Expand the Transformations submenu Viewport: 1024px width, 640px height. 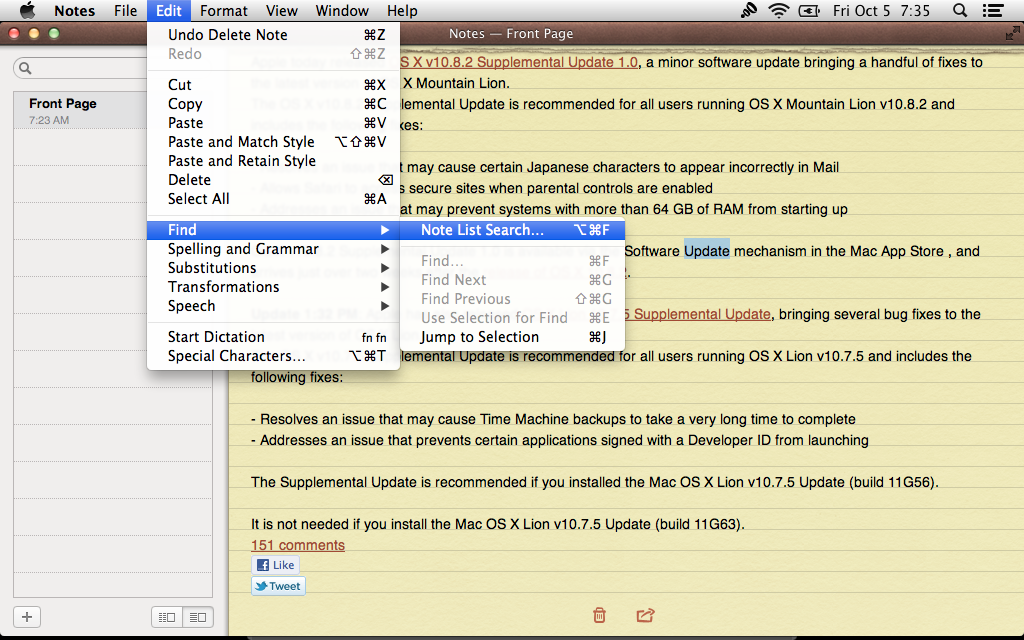[273, 287]
